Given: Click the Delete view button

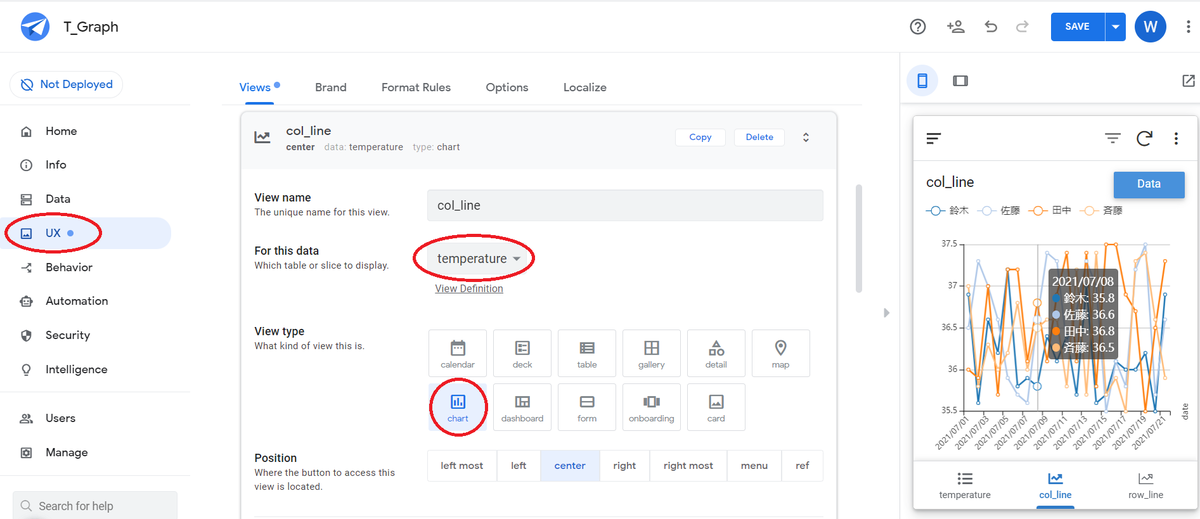Looking at the screenshot, I should point(759,137).
